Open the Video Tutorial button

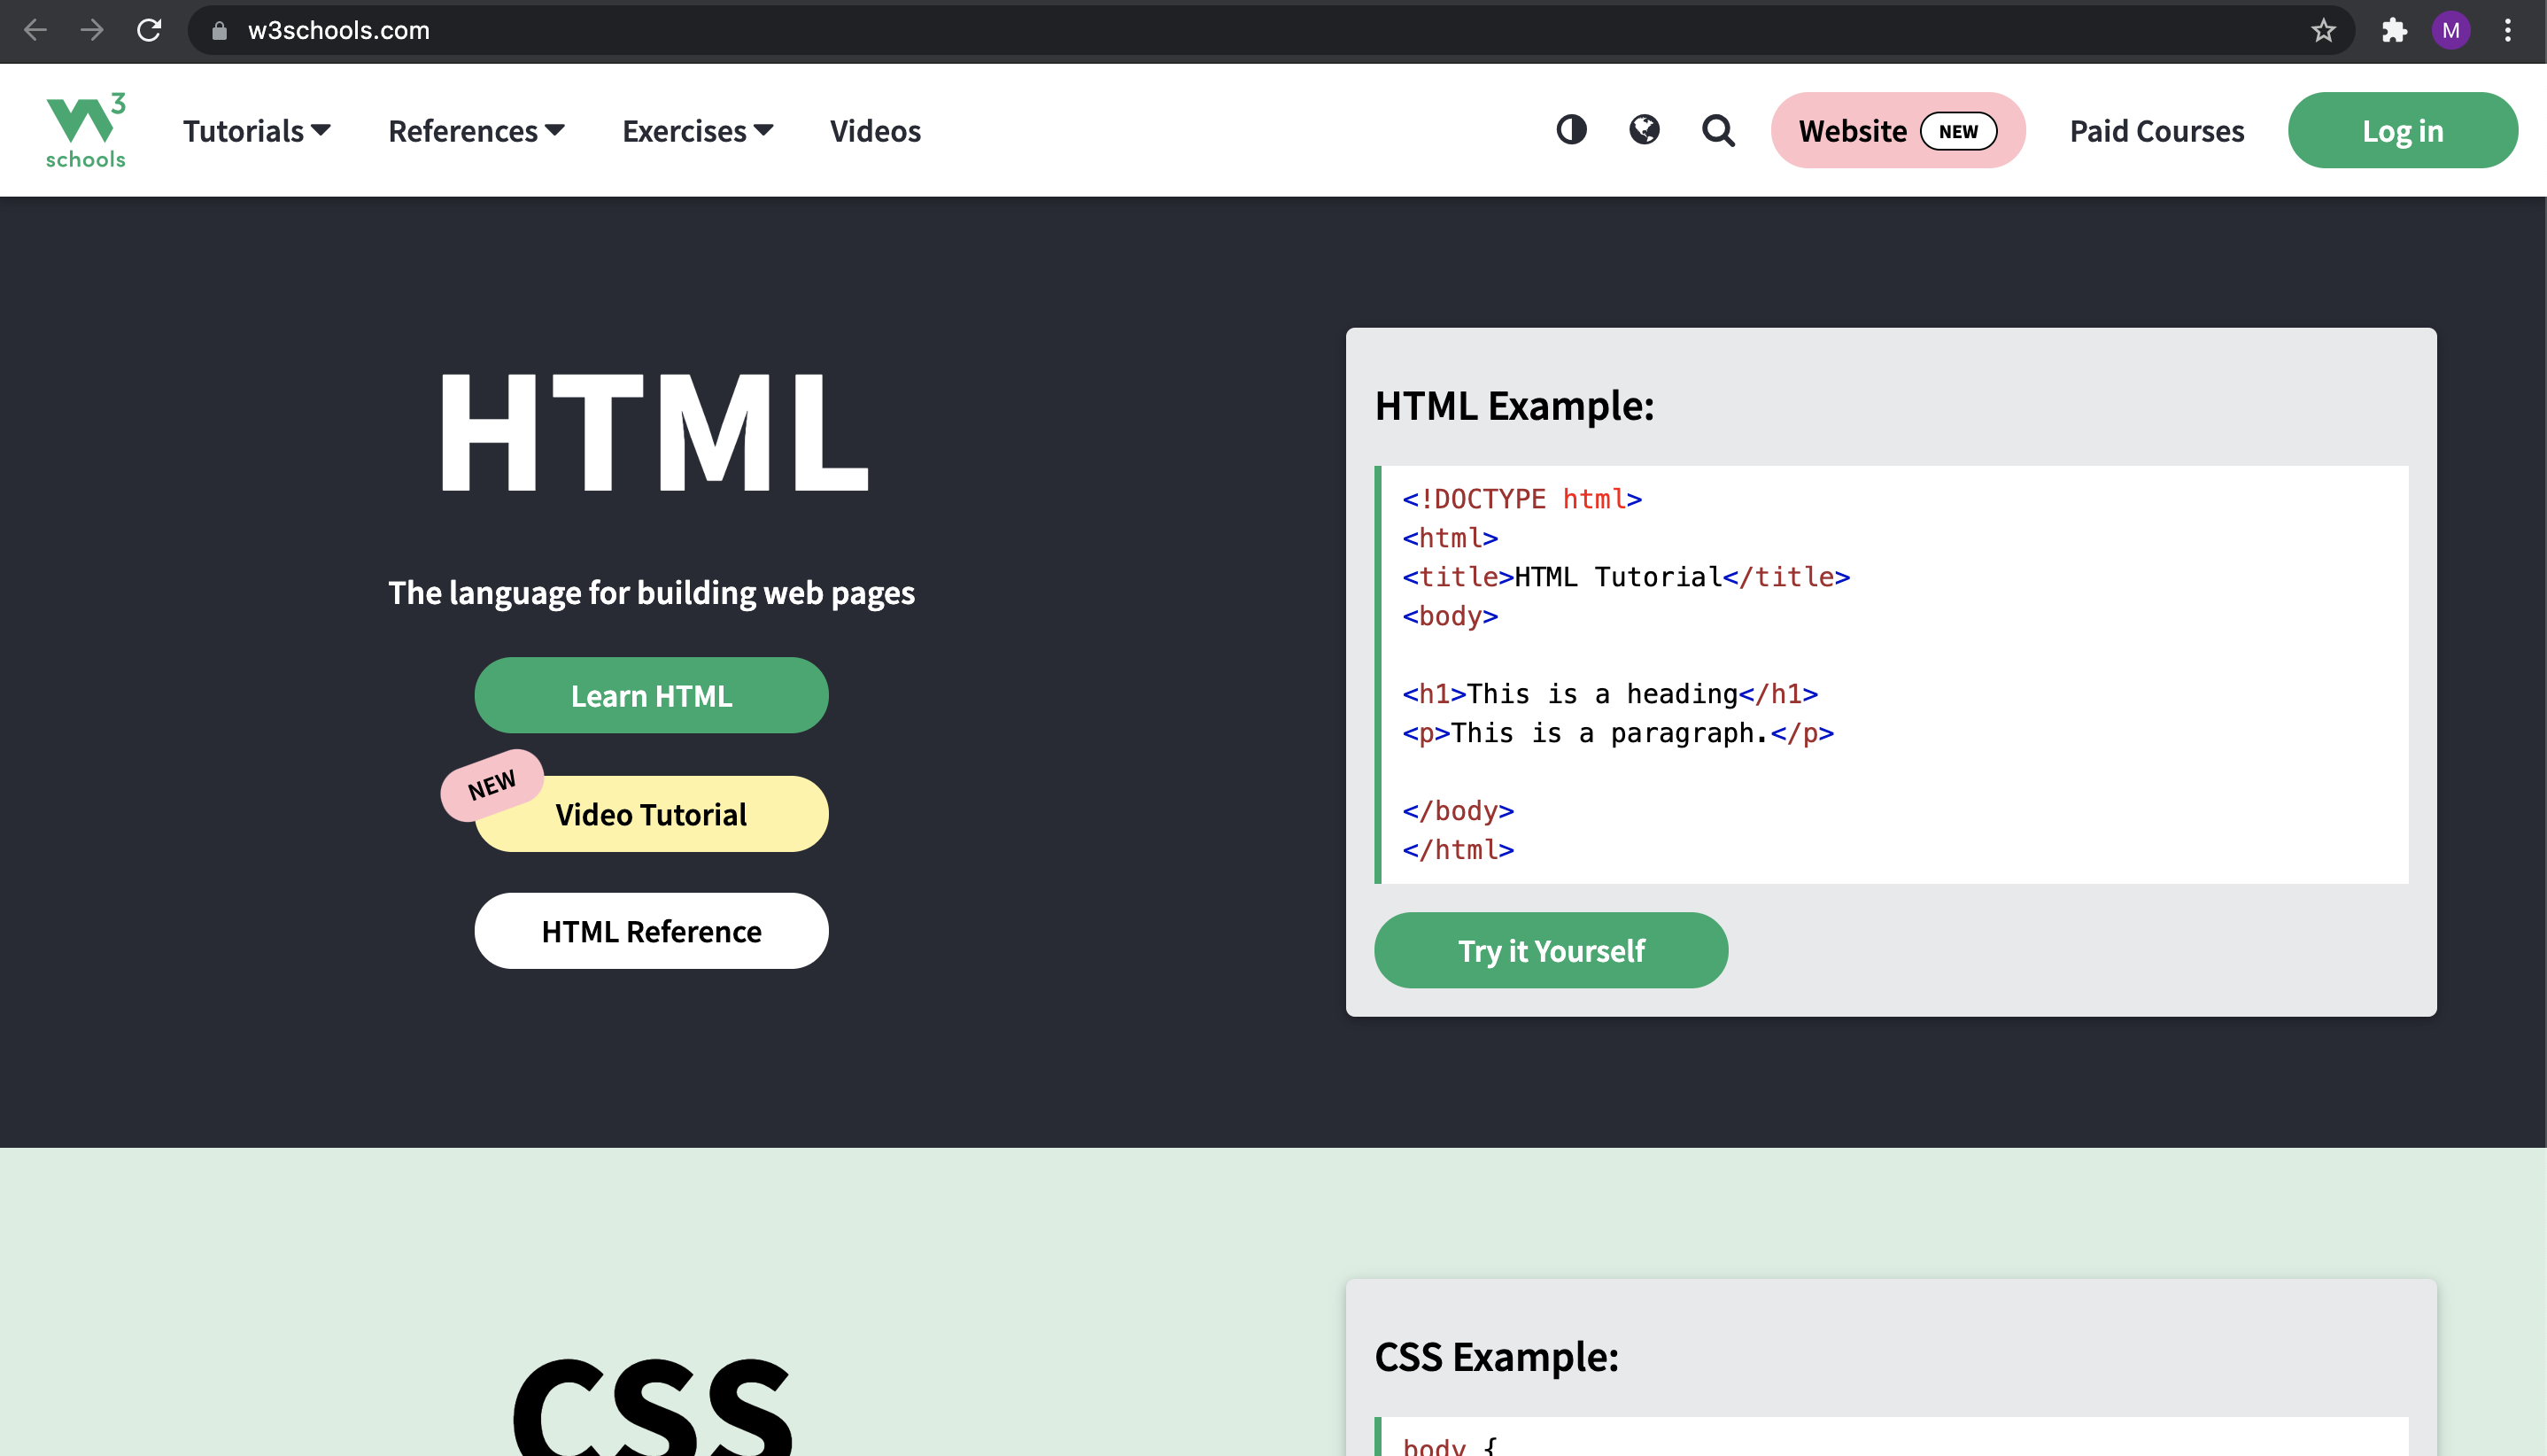pos(651,814)
